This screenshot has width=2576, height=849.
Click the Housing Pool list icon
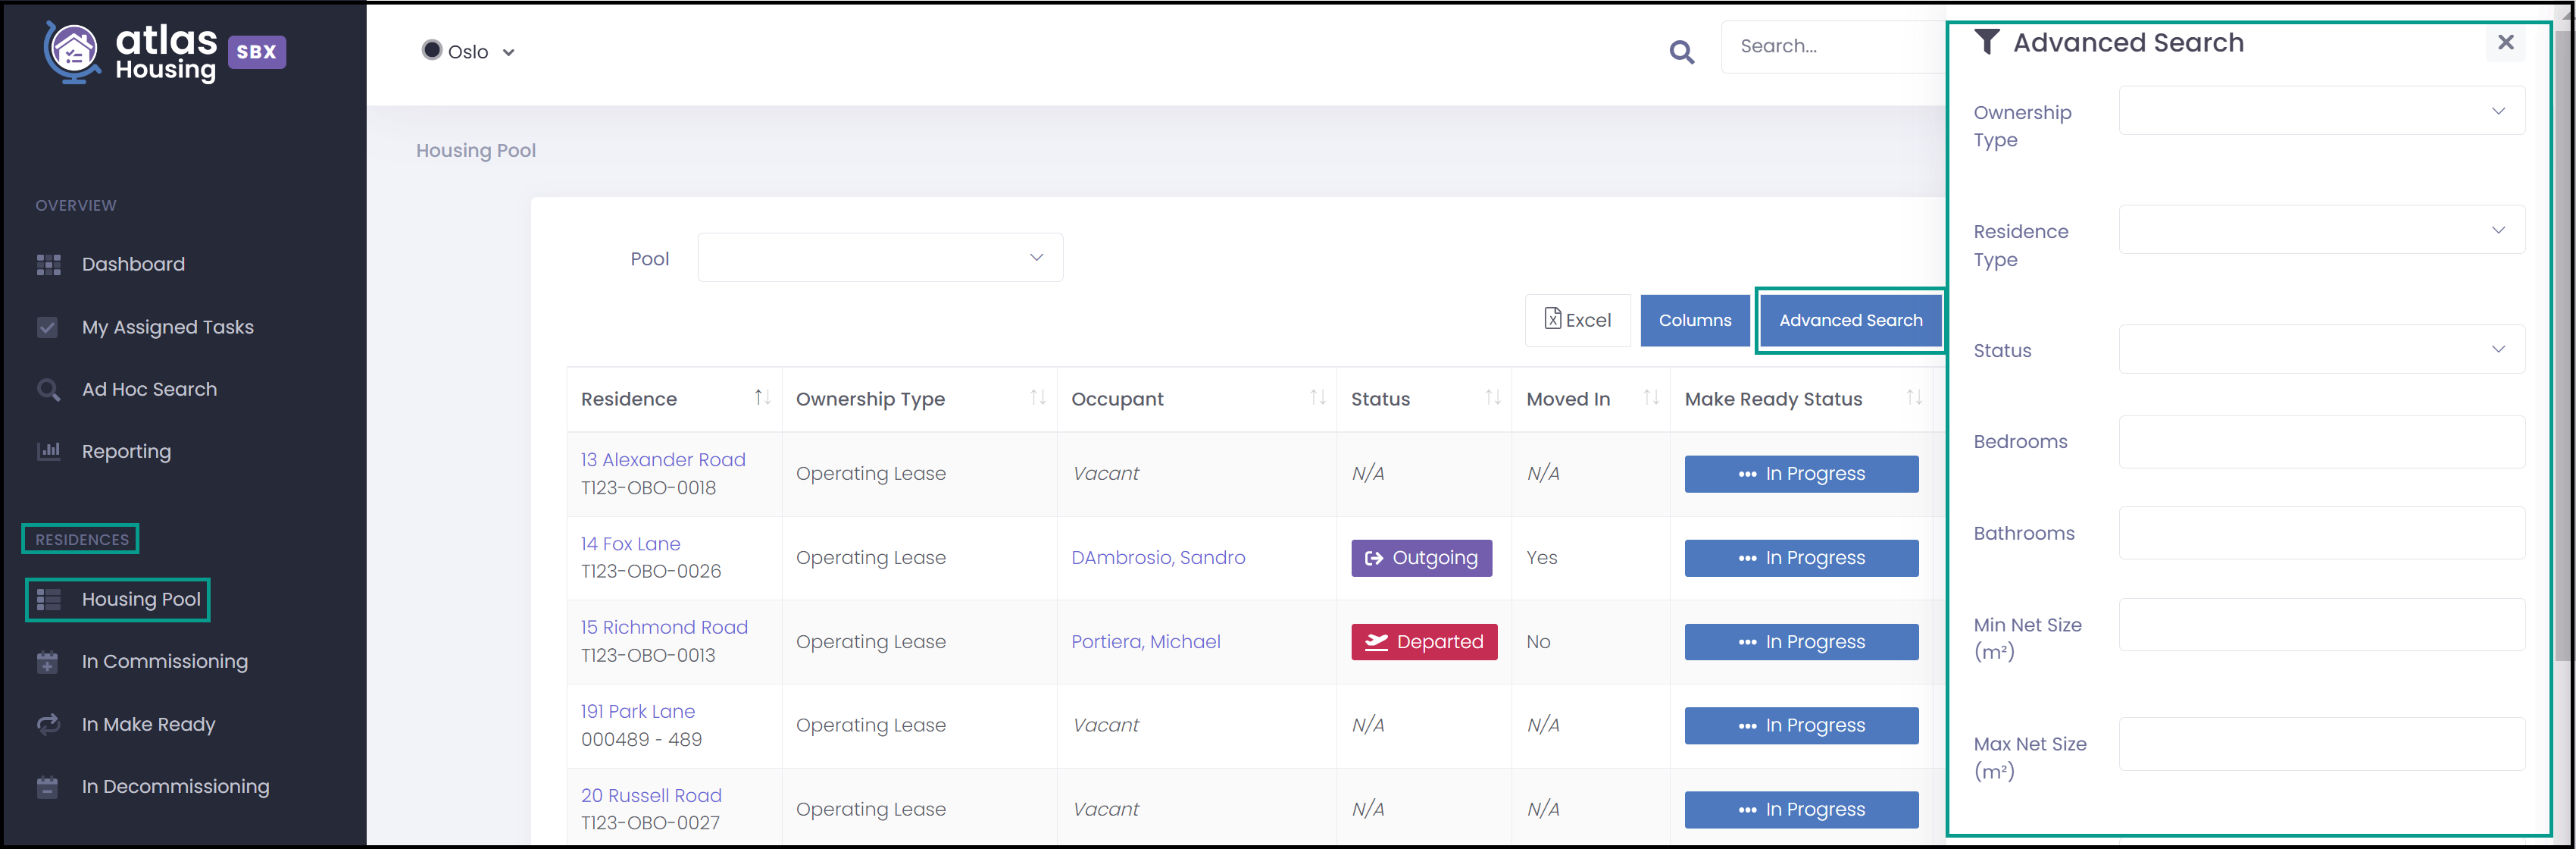click(48, 599)
